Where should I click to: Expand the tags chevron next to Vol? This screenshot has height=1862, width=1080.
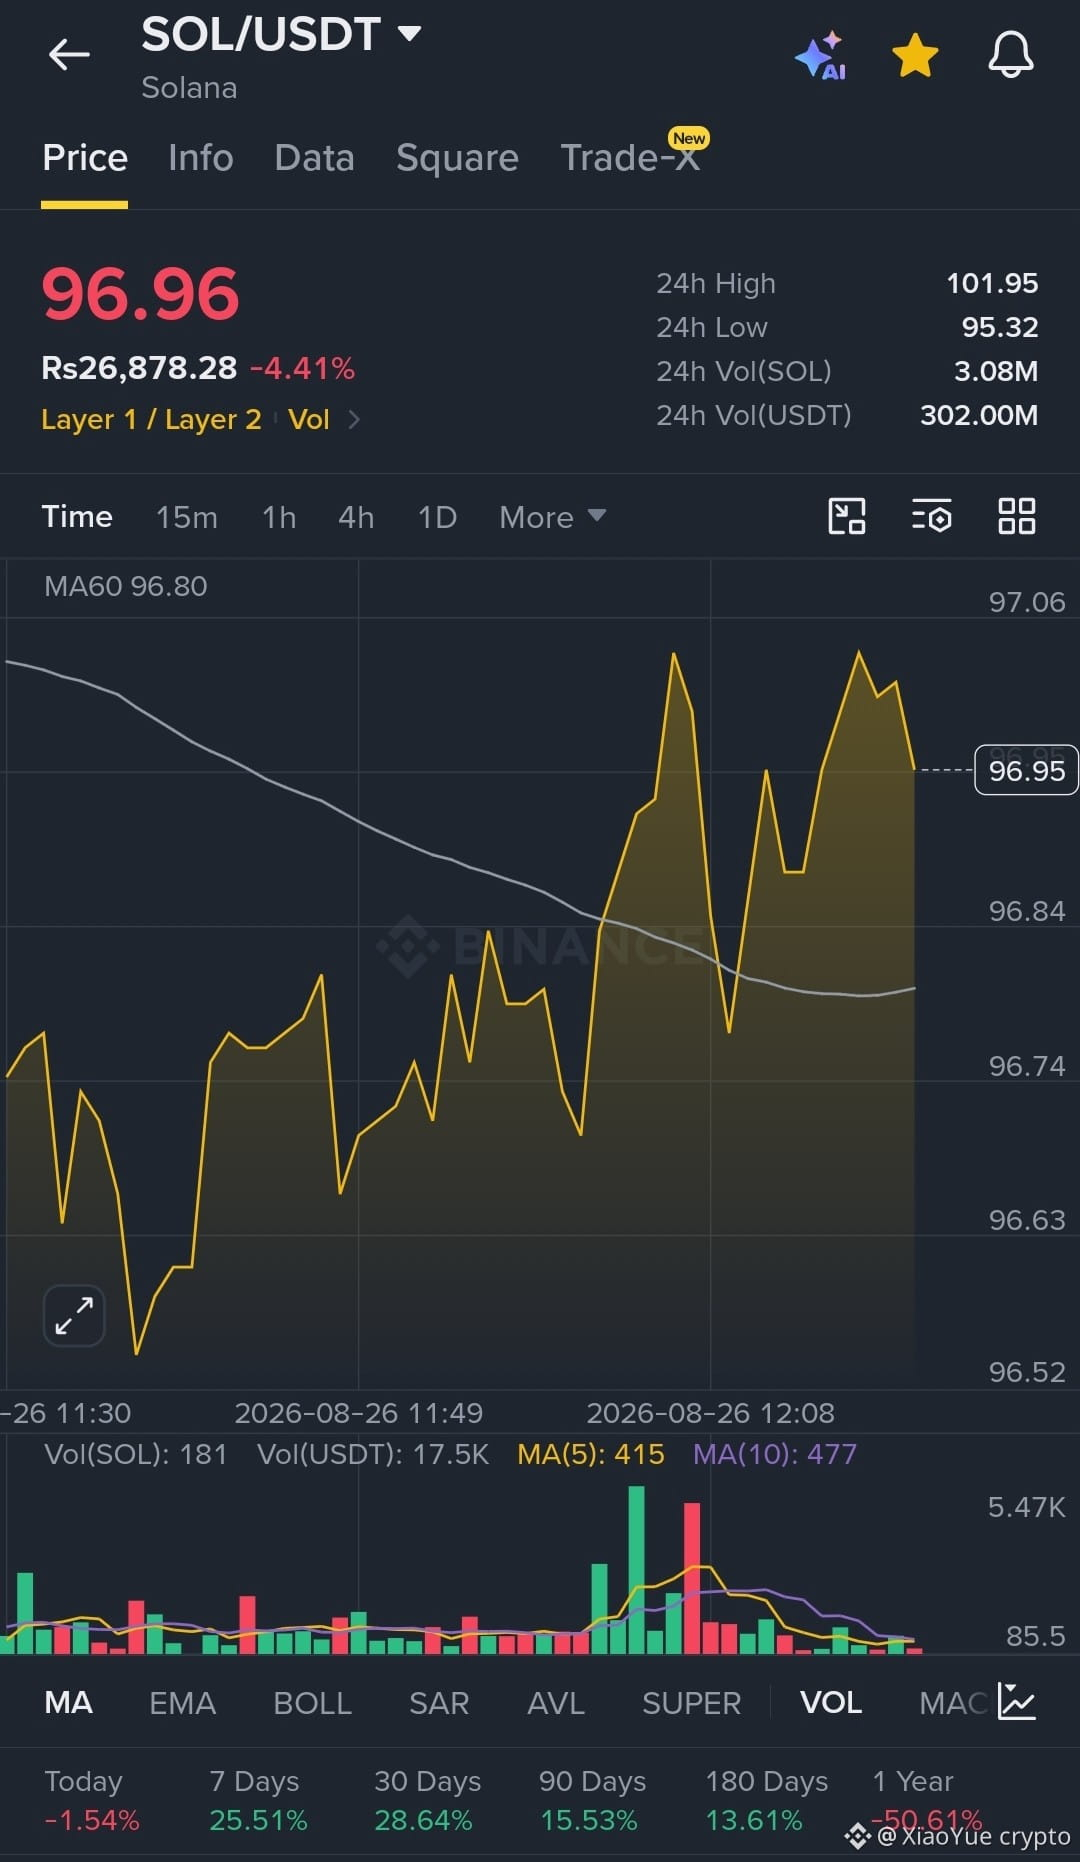[353, 420]
